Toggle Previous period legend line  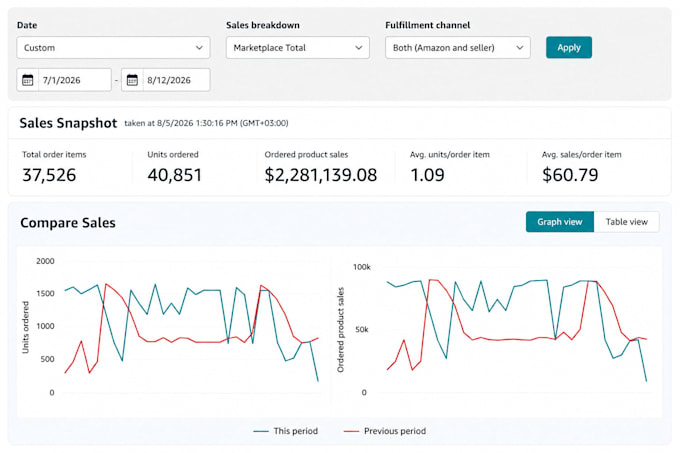(x=385, y=431)
